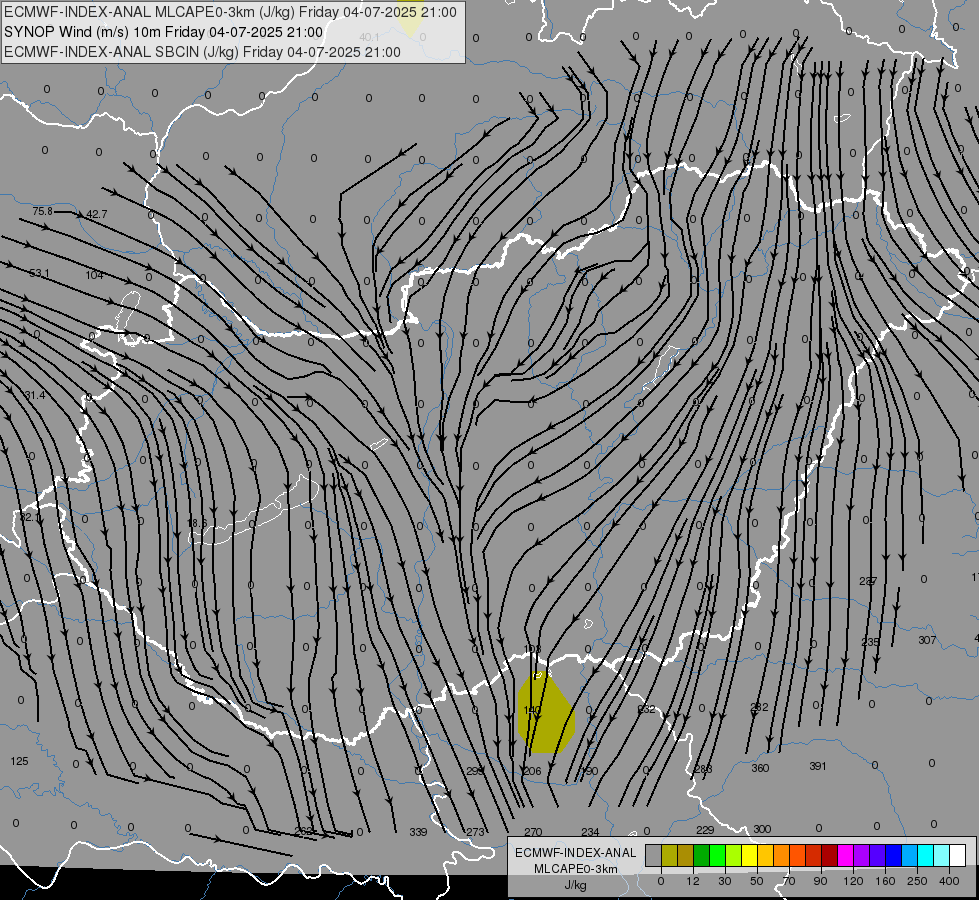This screenshot has height=900, width=979.
Task: Click the 42.7 value on the map
Action: (96, 214)
